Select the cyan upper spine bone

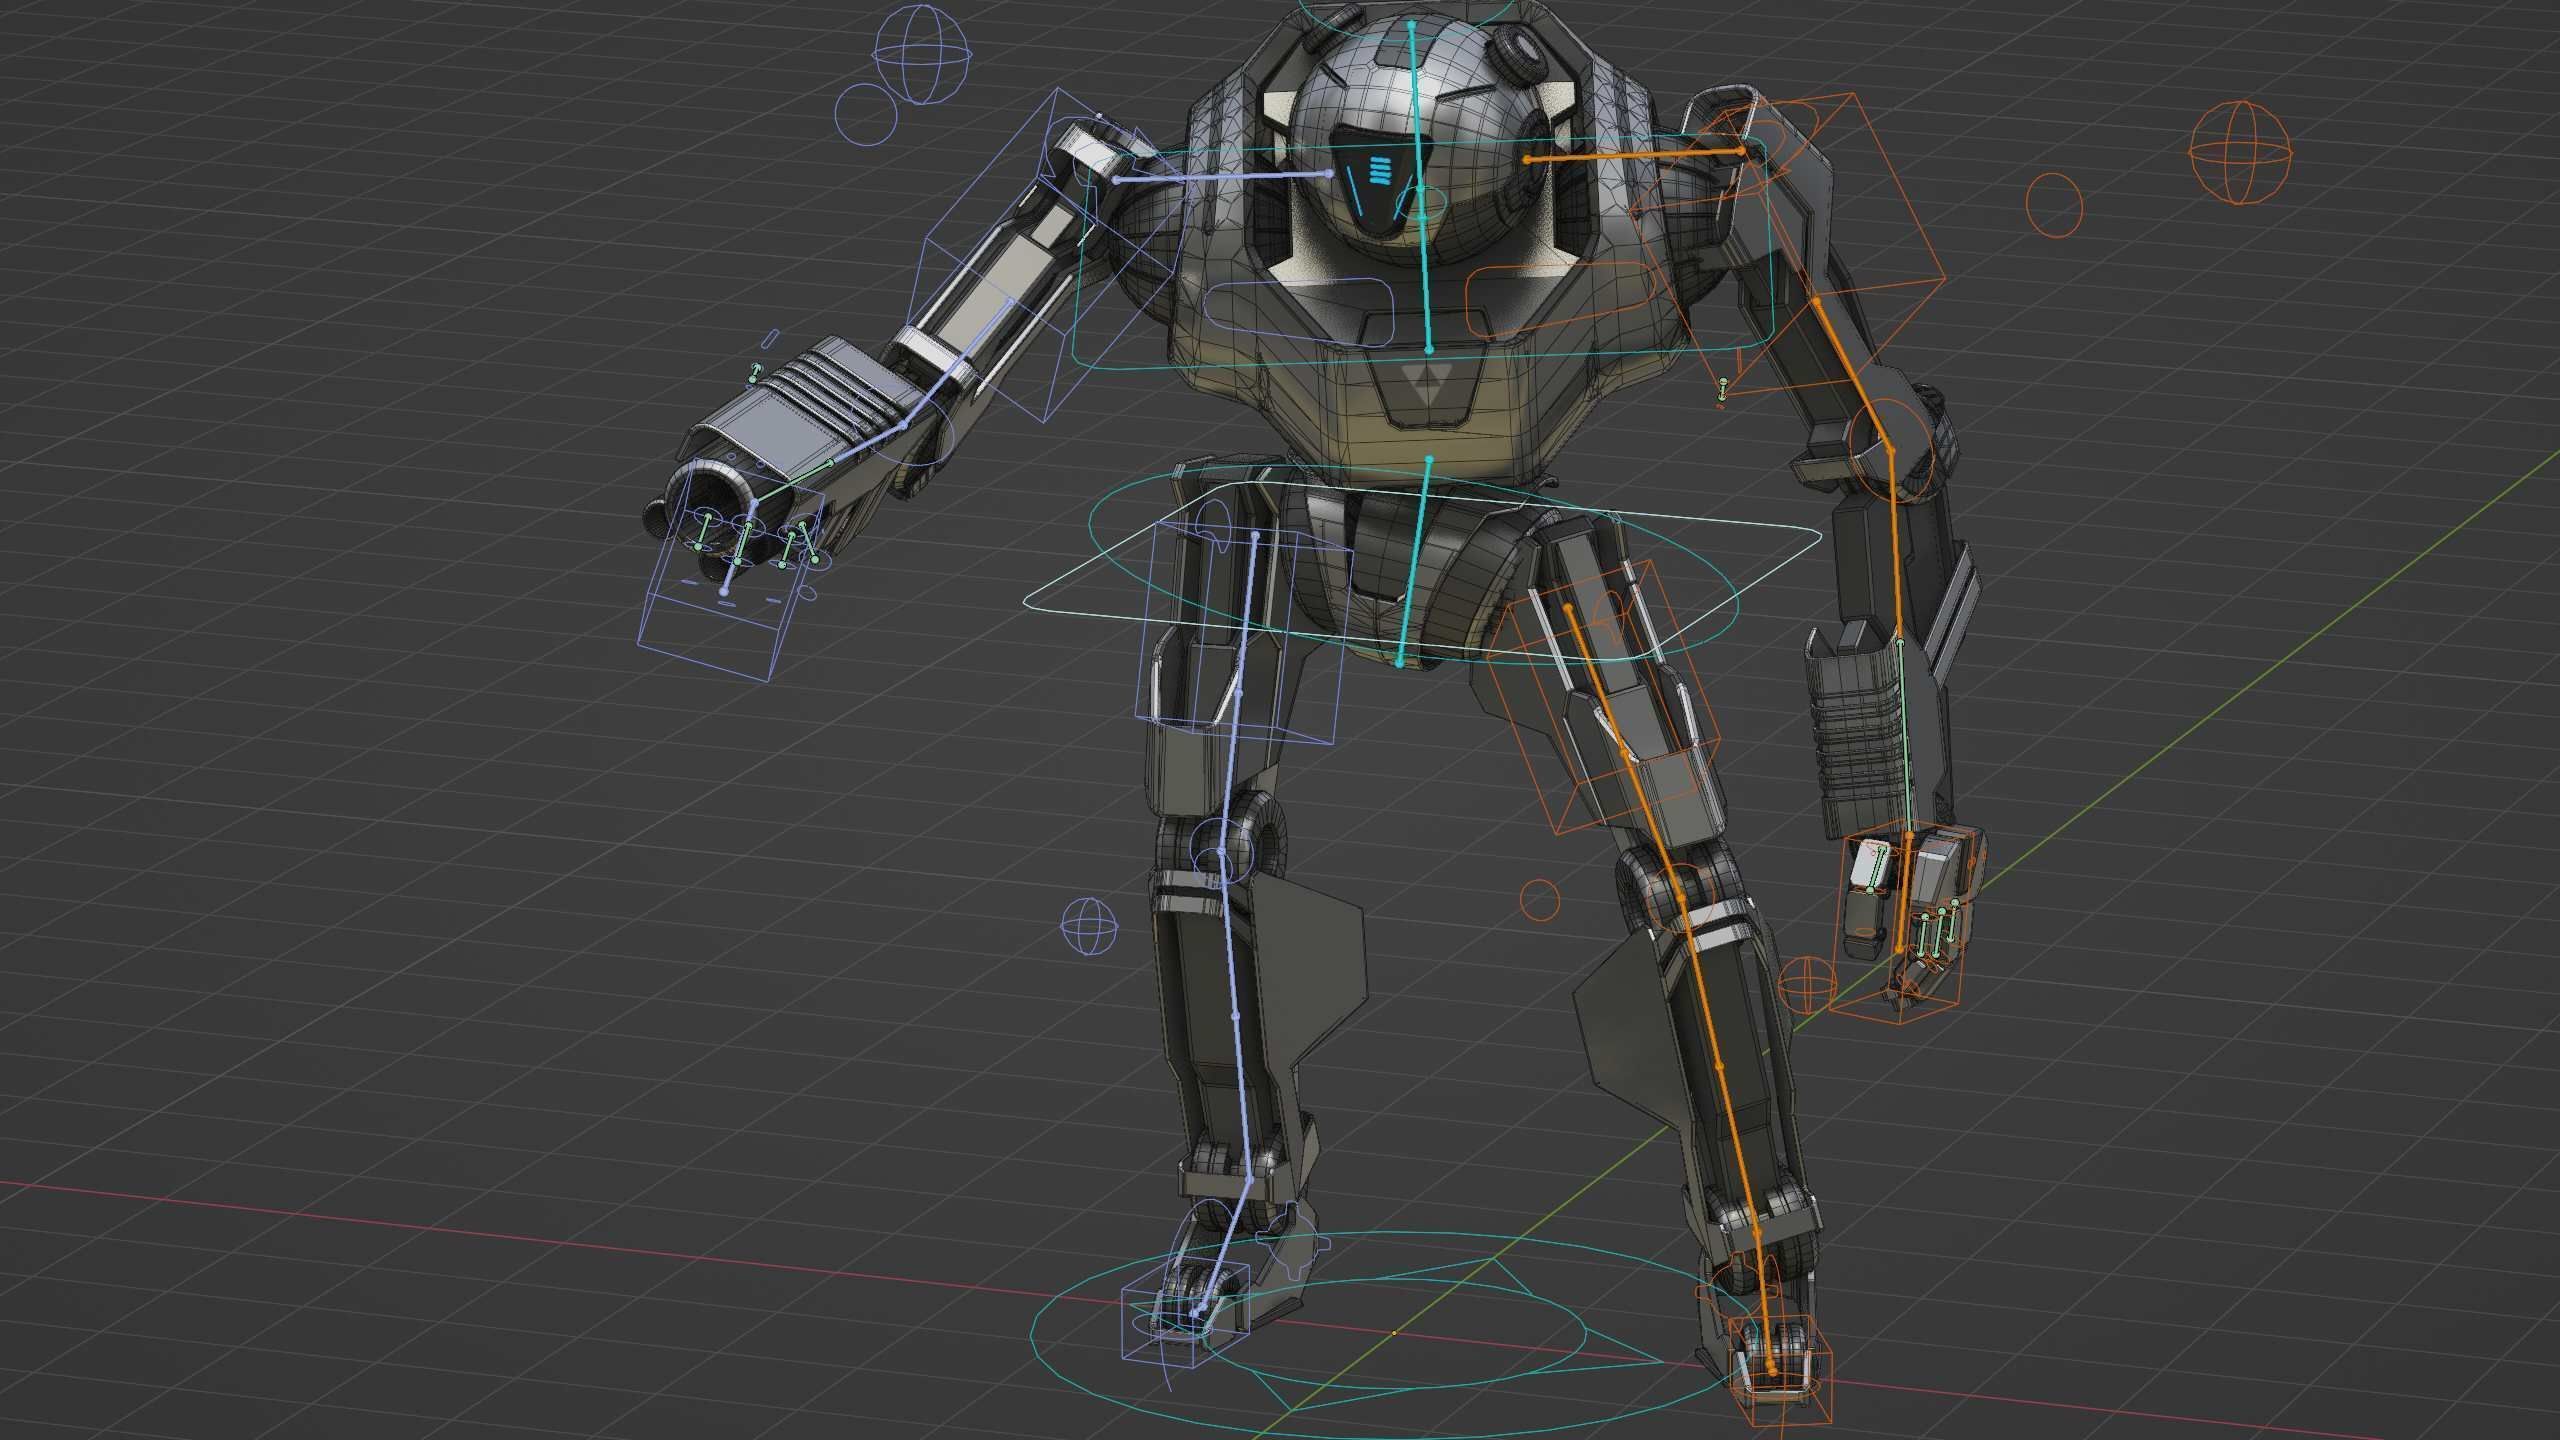pyautogui.click(x=1420, y=185)
